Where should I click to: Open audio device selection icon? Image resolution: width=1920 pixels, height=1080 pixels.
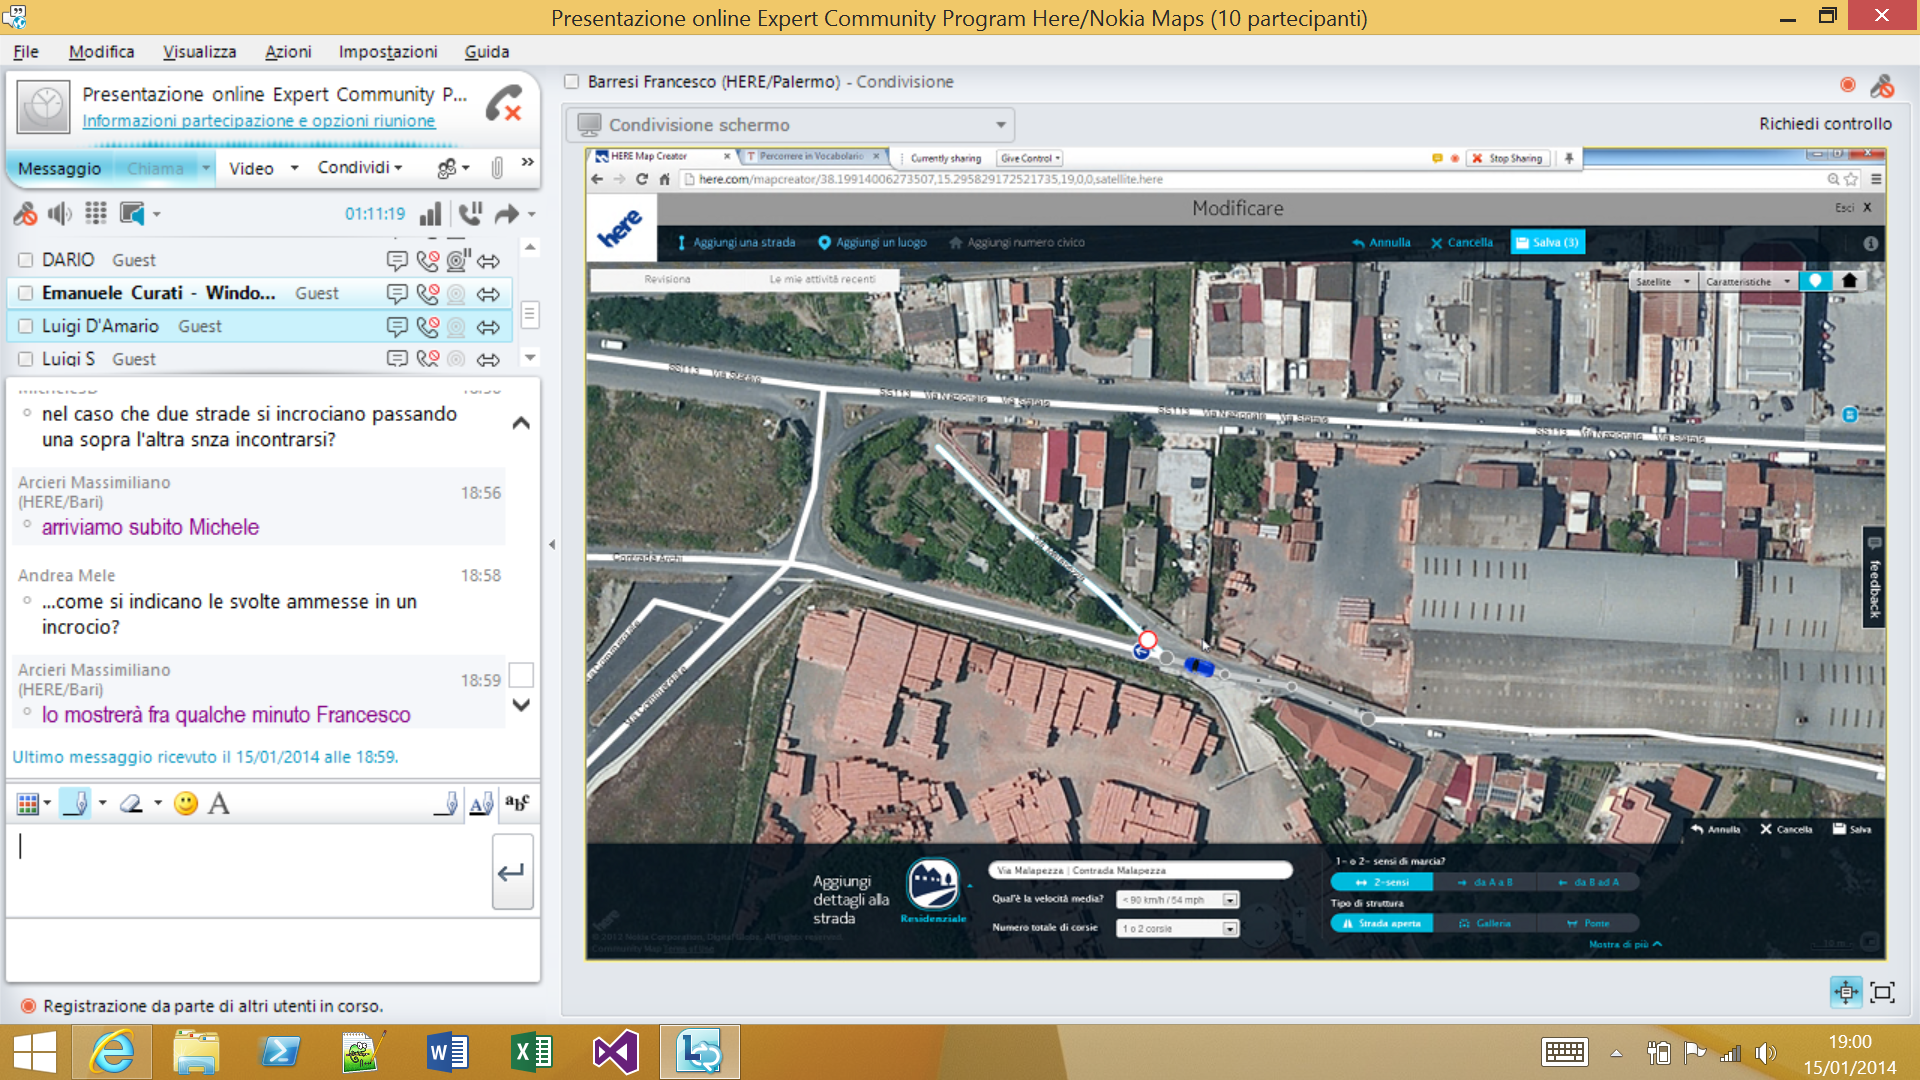(132, 214)
